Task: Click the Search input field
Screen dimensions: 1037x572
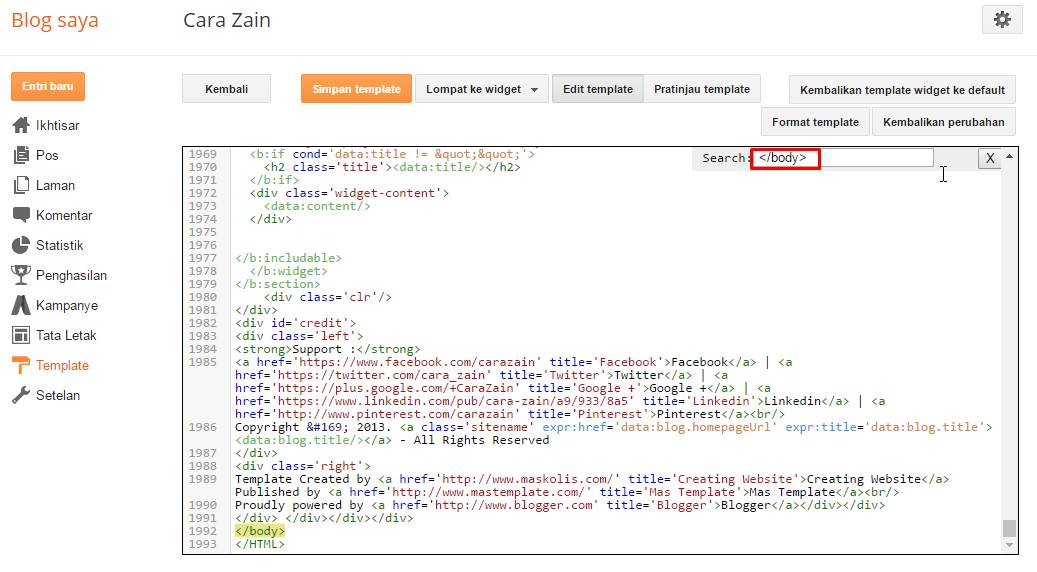Action: click(842, 158)
